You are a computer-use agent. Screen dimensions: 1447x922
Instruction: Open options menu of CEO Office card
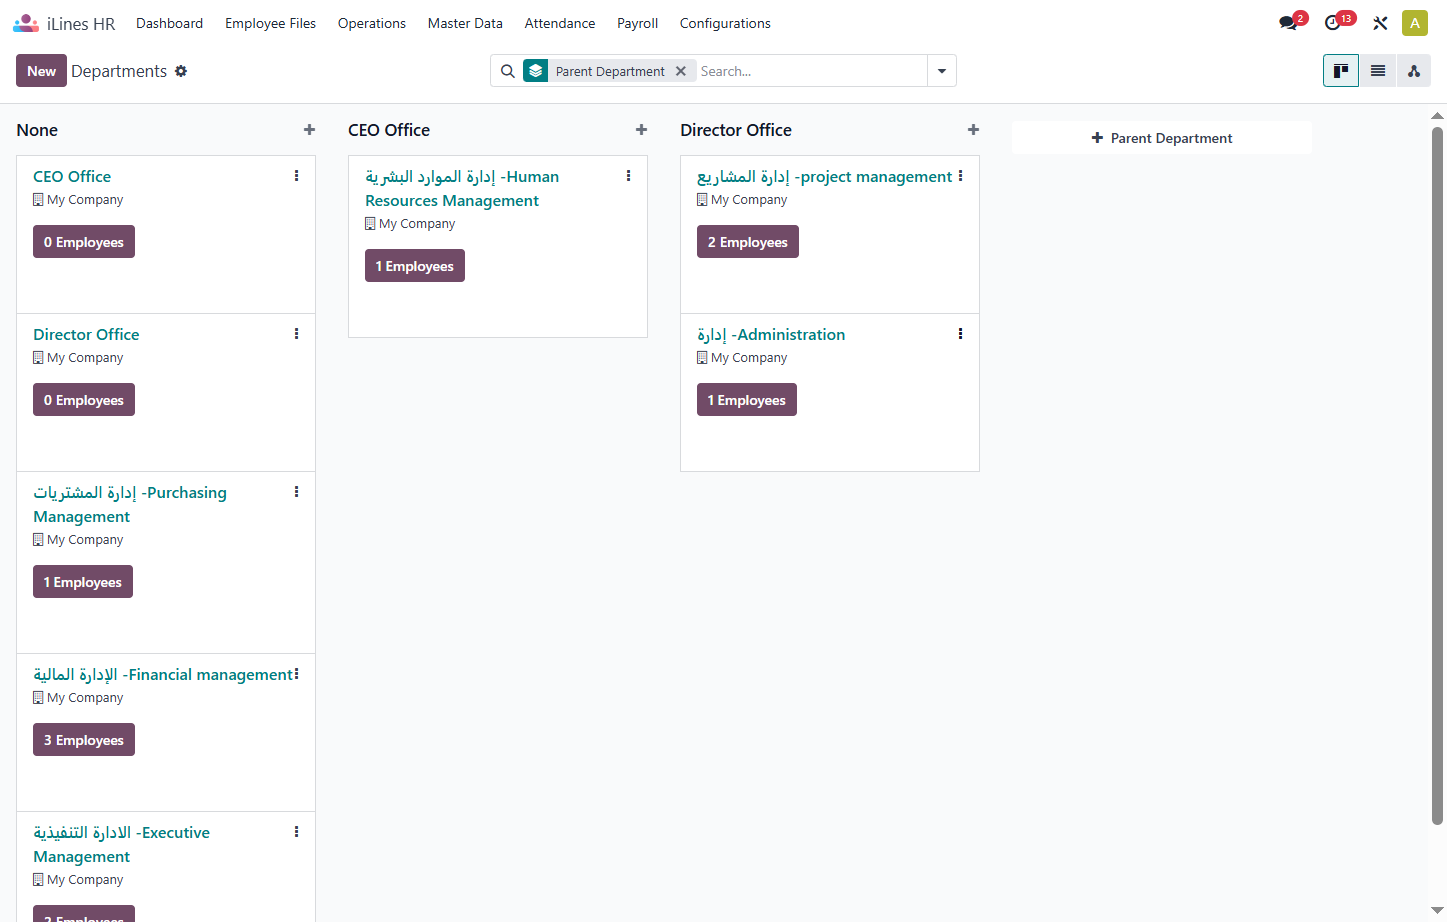coord(296,176)
